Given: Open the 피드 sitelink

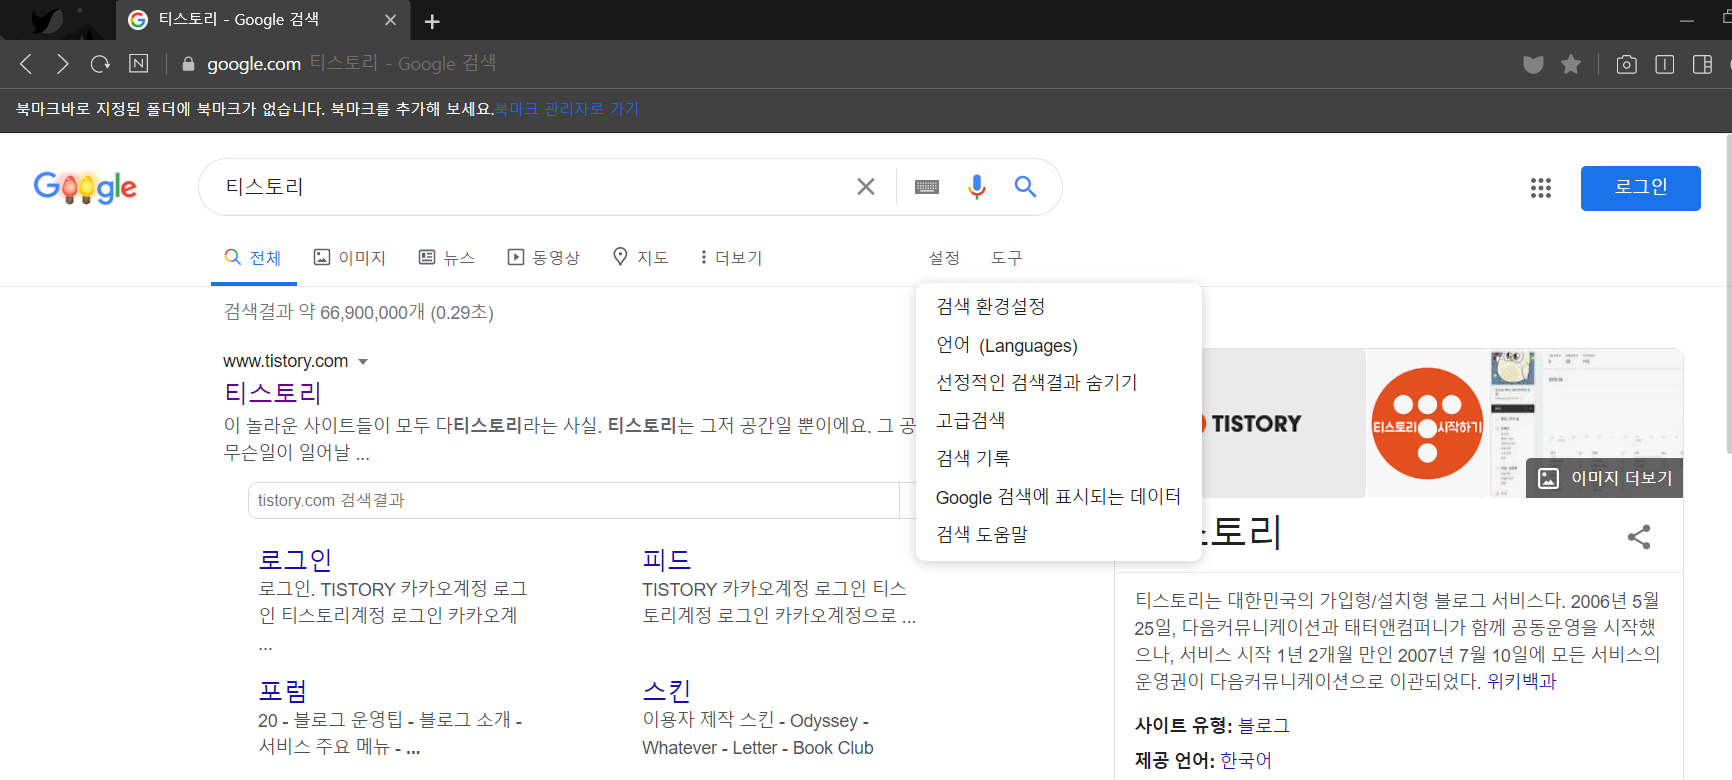Looking at the screenshot, I should tap(667, 560).
